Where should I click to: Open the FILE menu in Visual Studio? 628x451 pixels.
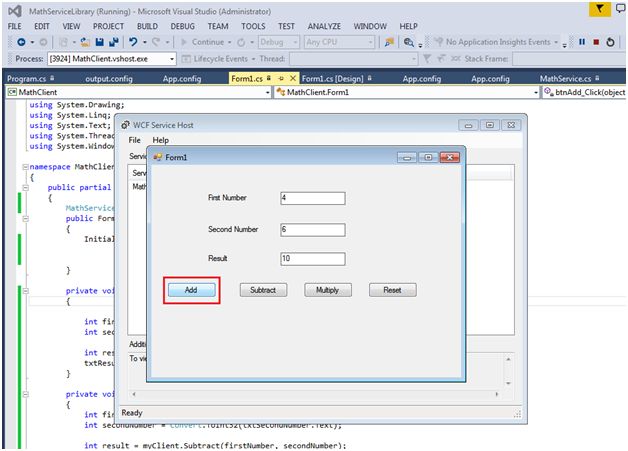point(15,26)
